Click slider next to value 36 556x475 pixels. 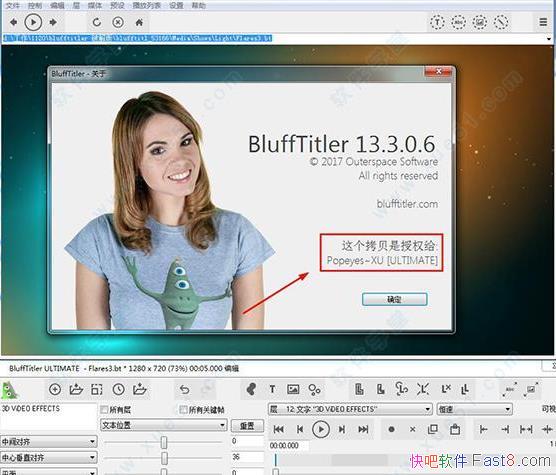[x=164, y=458]
